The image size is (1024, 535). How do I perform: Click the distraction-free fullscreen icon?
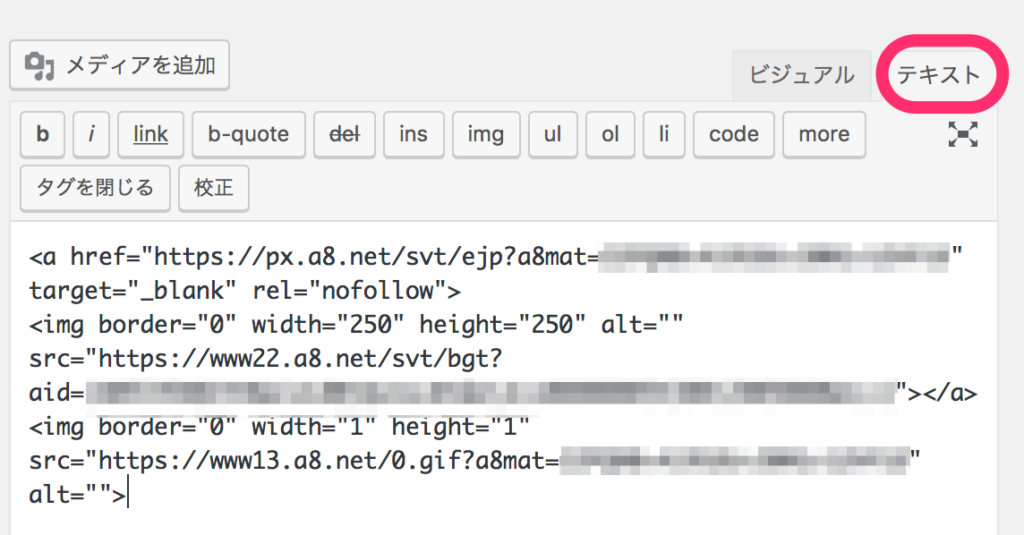pos(962,135)
